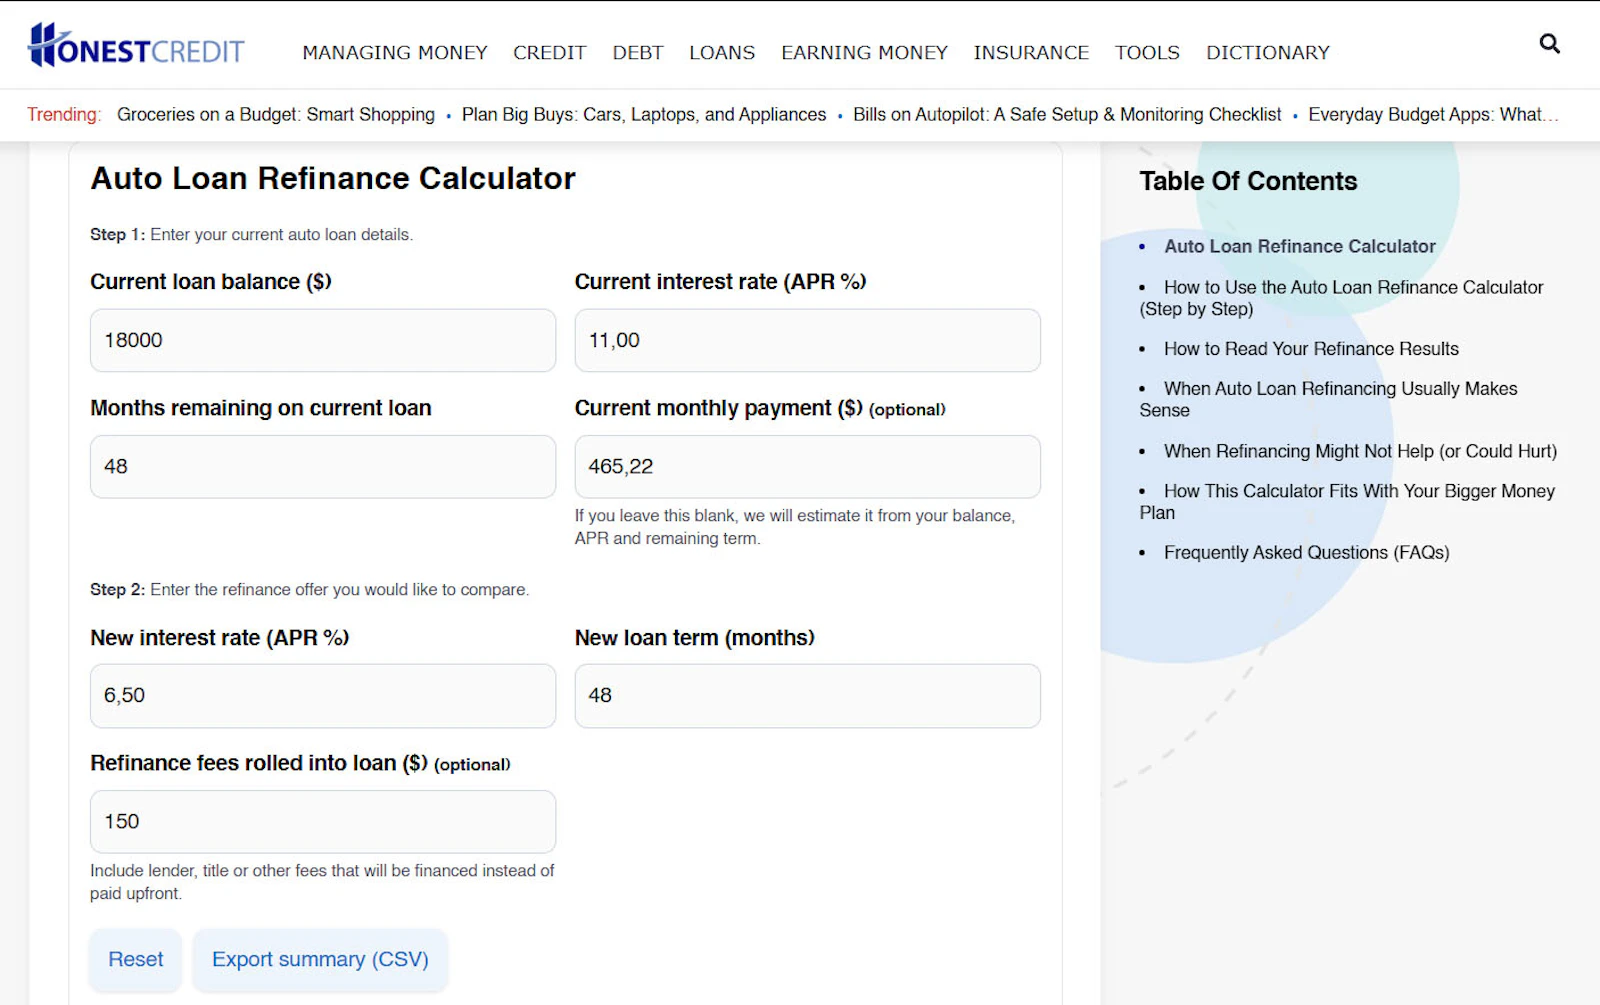
Task: Jump to When Refinancing Might Not Help
Action: point(1360,451)
